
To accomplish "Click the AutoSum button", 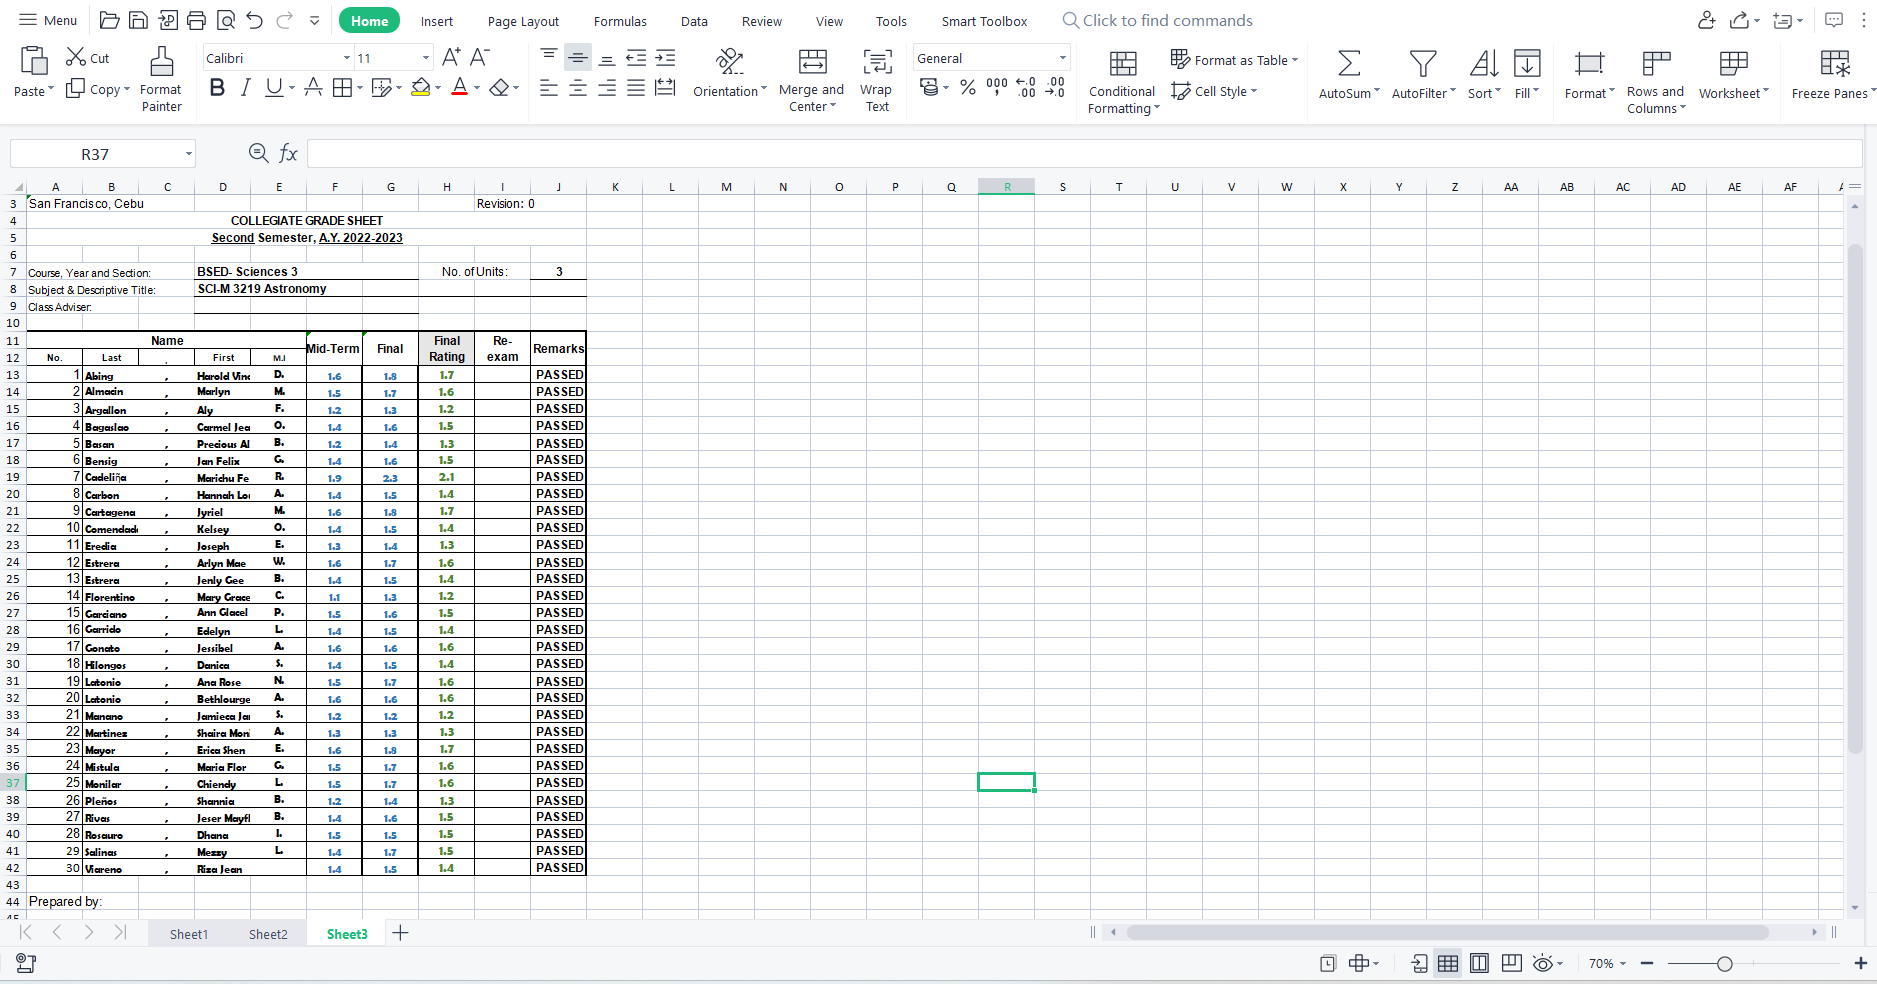I will point(1349,75).
